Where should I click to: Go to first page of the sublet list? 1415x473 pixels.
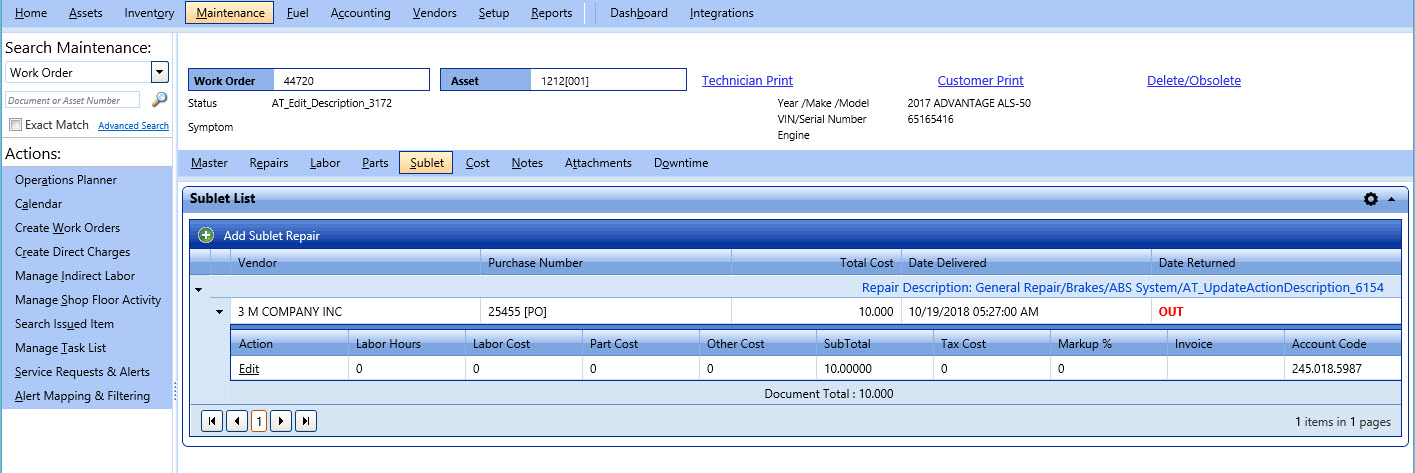click(x=212, y=421)
